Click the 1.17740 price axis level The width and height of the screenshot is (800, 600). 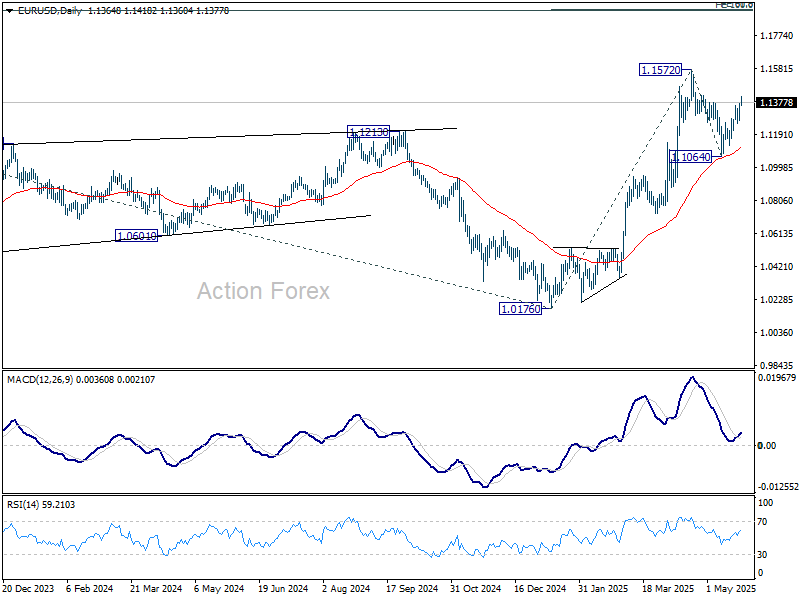click(775, 36)
